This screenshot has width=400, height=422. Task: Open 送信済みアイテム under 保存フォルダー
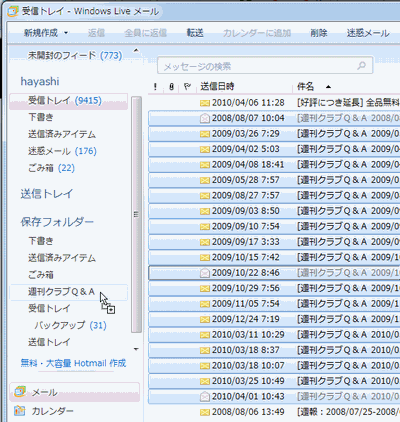[x=62, y=258]
